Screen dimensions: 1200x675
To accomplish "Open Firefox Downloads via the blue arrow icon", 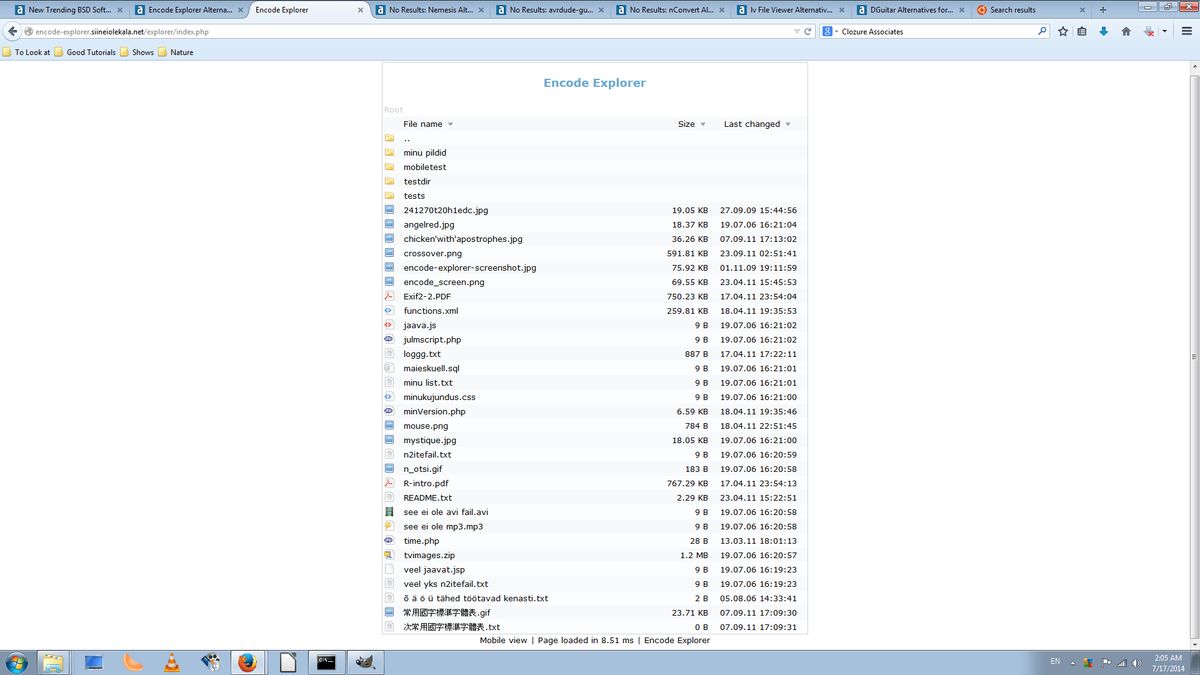I will point(1102,31).
